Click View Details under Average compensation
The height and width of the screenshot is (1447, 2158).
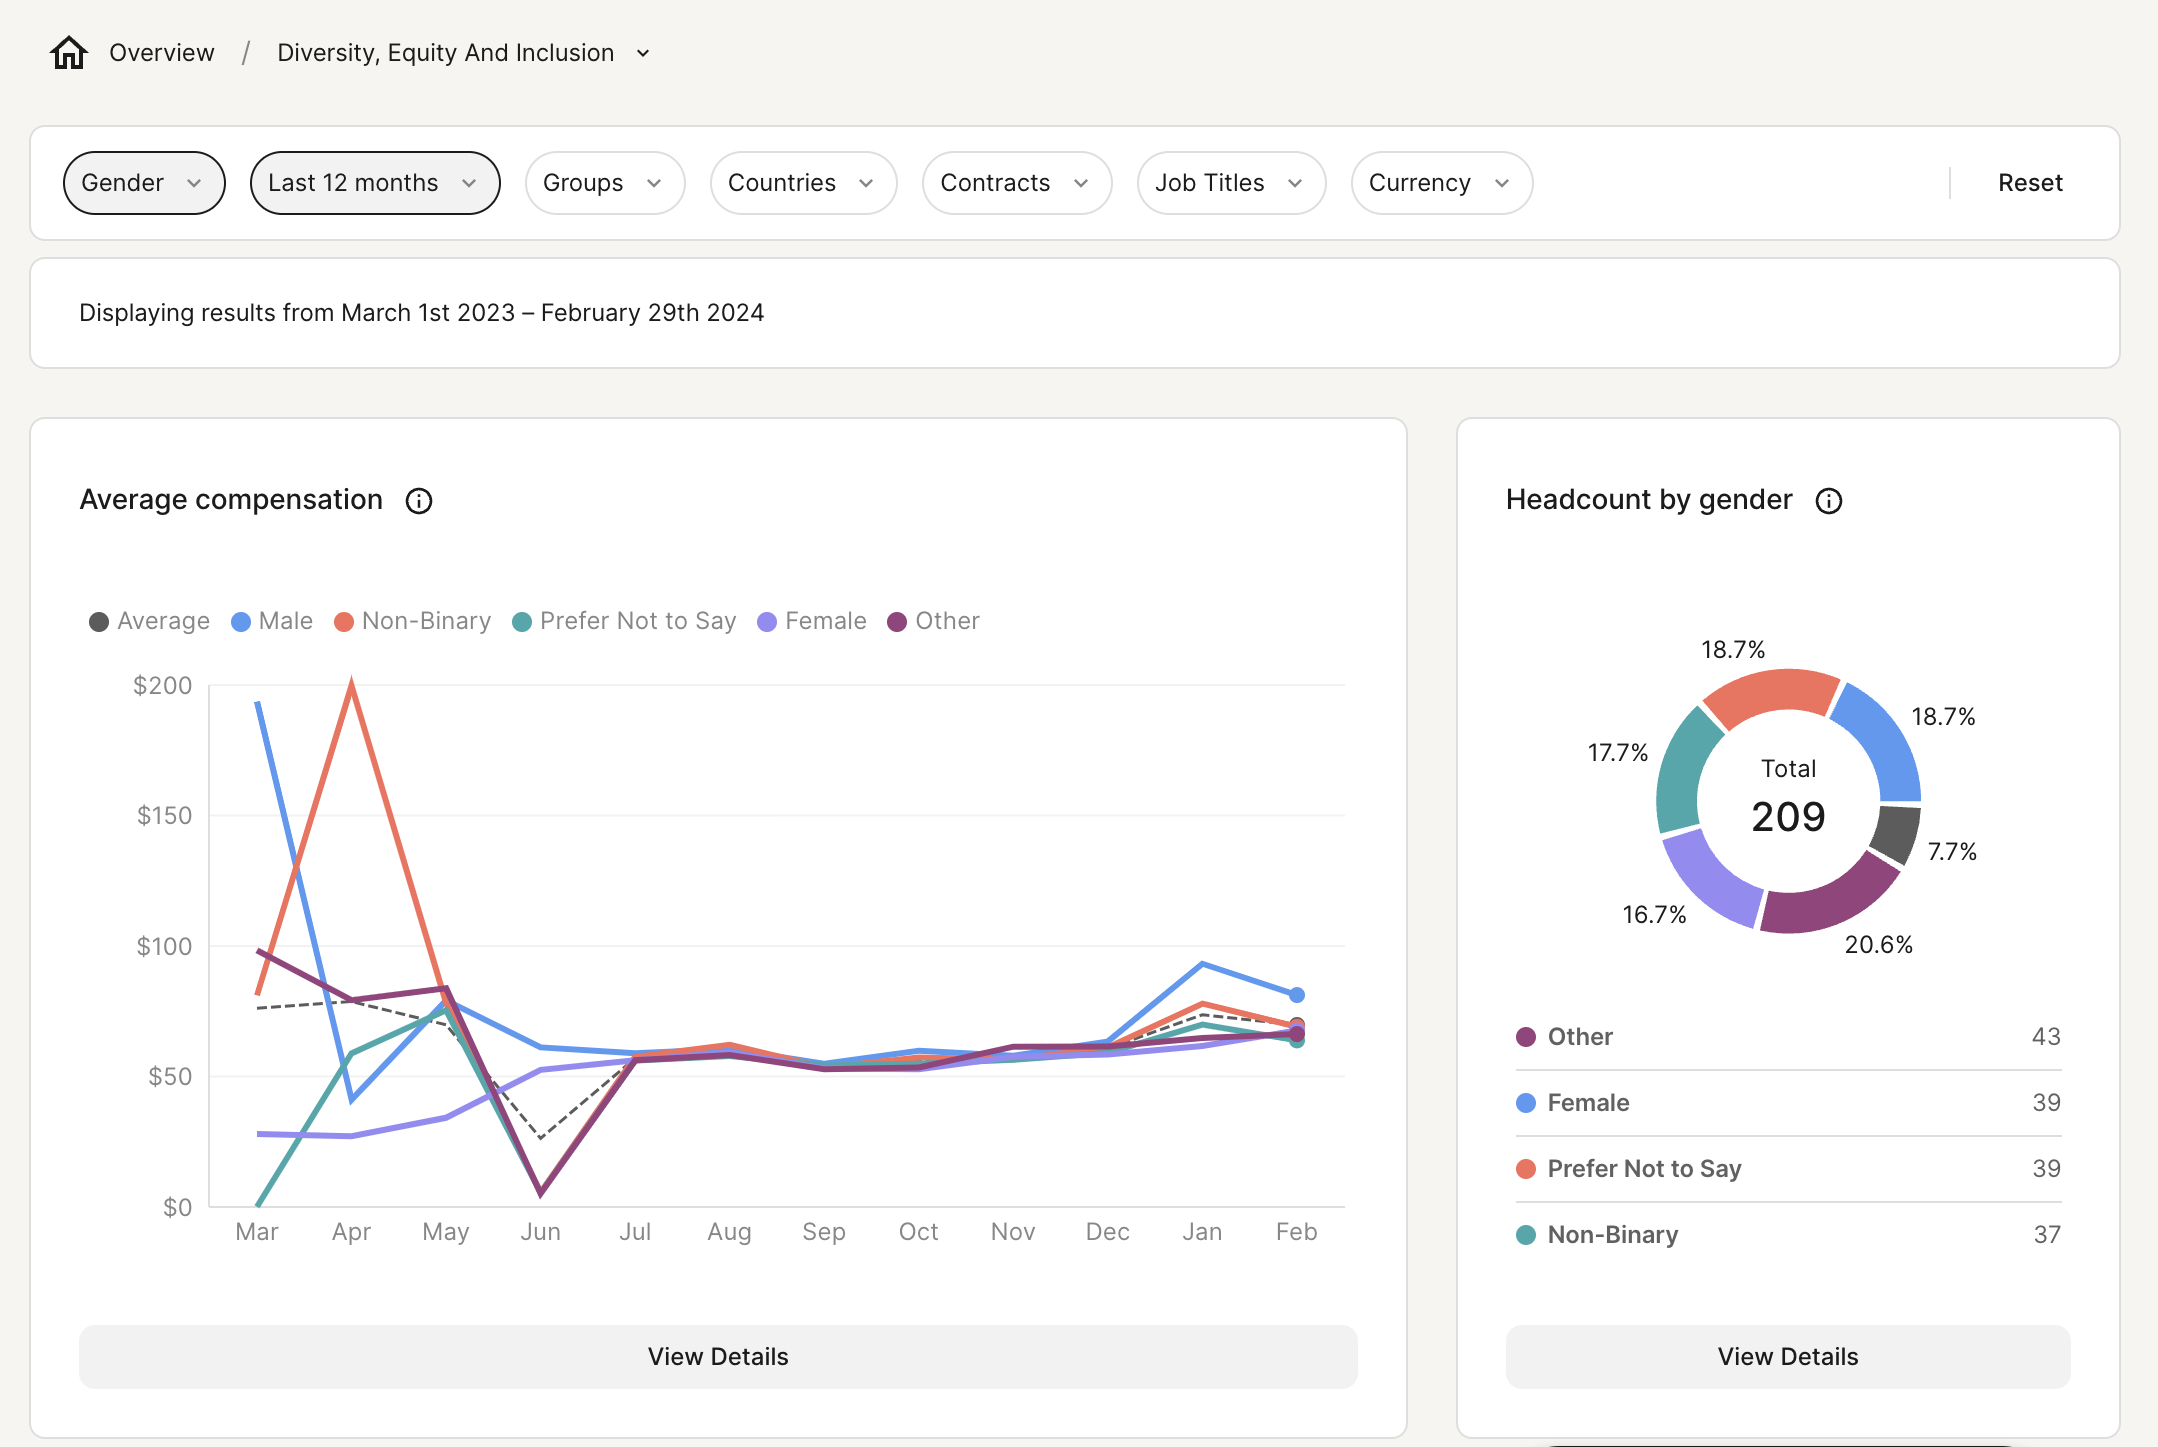pyautogui.click(x=717, y=1357)
